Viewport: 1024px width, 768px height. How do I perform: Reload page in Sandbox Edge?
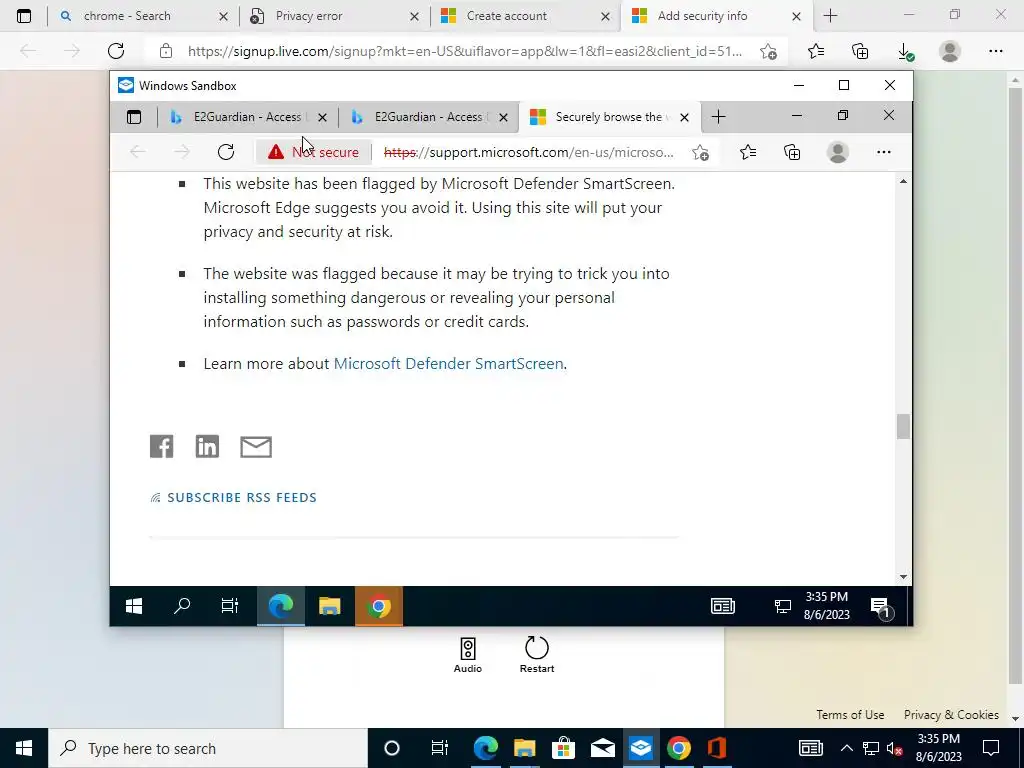click(226, 152)
